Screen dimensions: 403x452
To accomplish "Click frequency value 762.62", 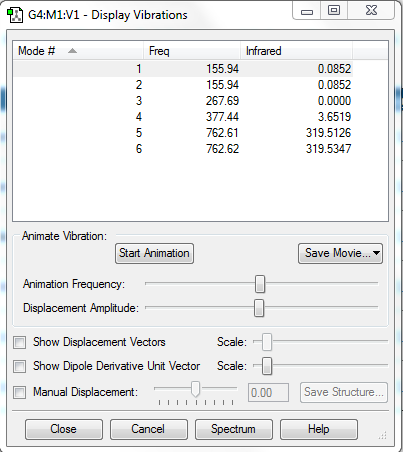I will click(222, 149).
